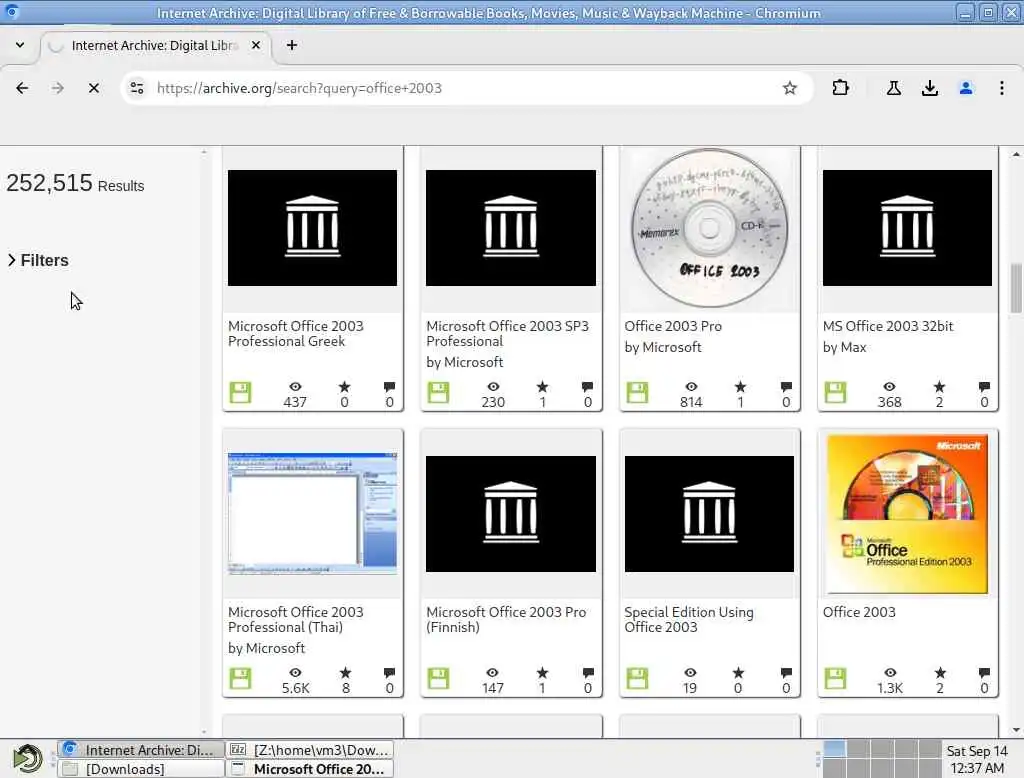Click reviews comment icon on Office 2003 Pro
The height and width of the screenshot is (778, 1024).
pos(786,387)
